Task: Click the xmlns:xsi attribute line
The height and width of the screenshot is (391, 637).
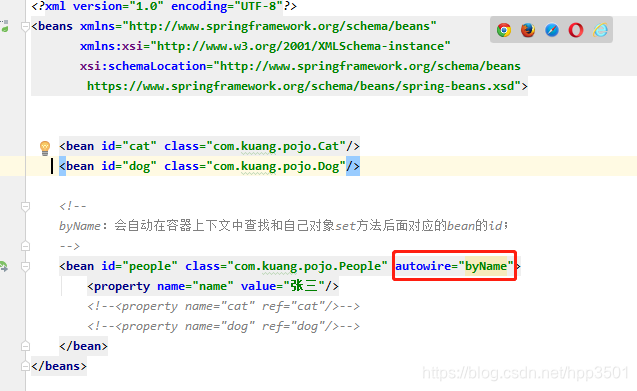Action: pos(265,46)
